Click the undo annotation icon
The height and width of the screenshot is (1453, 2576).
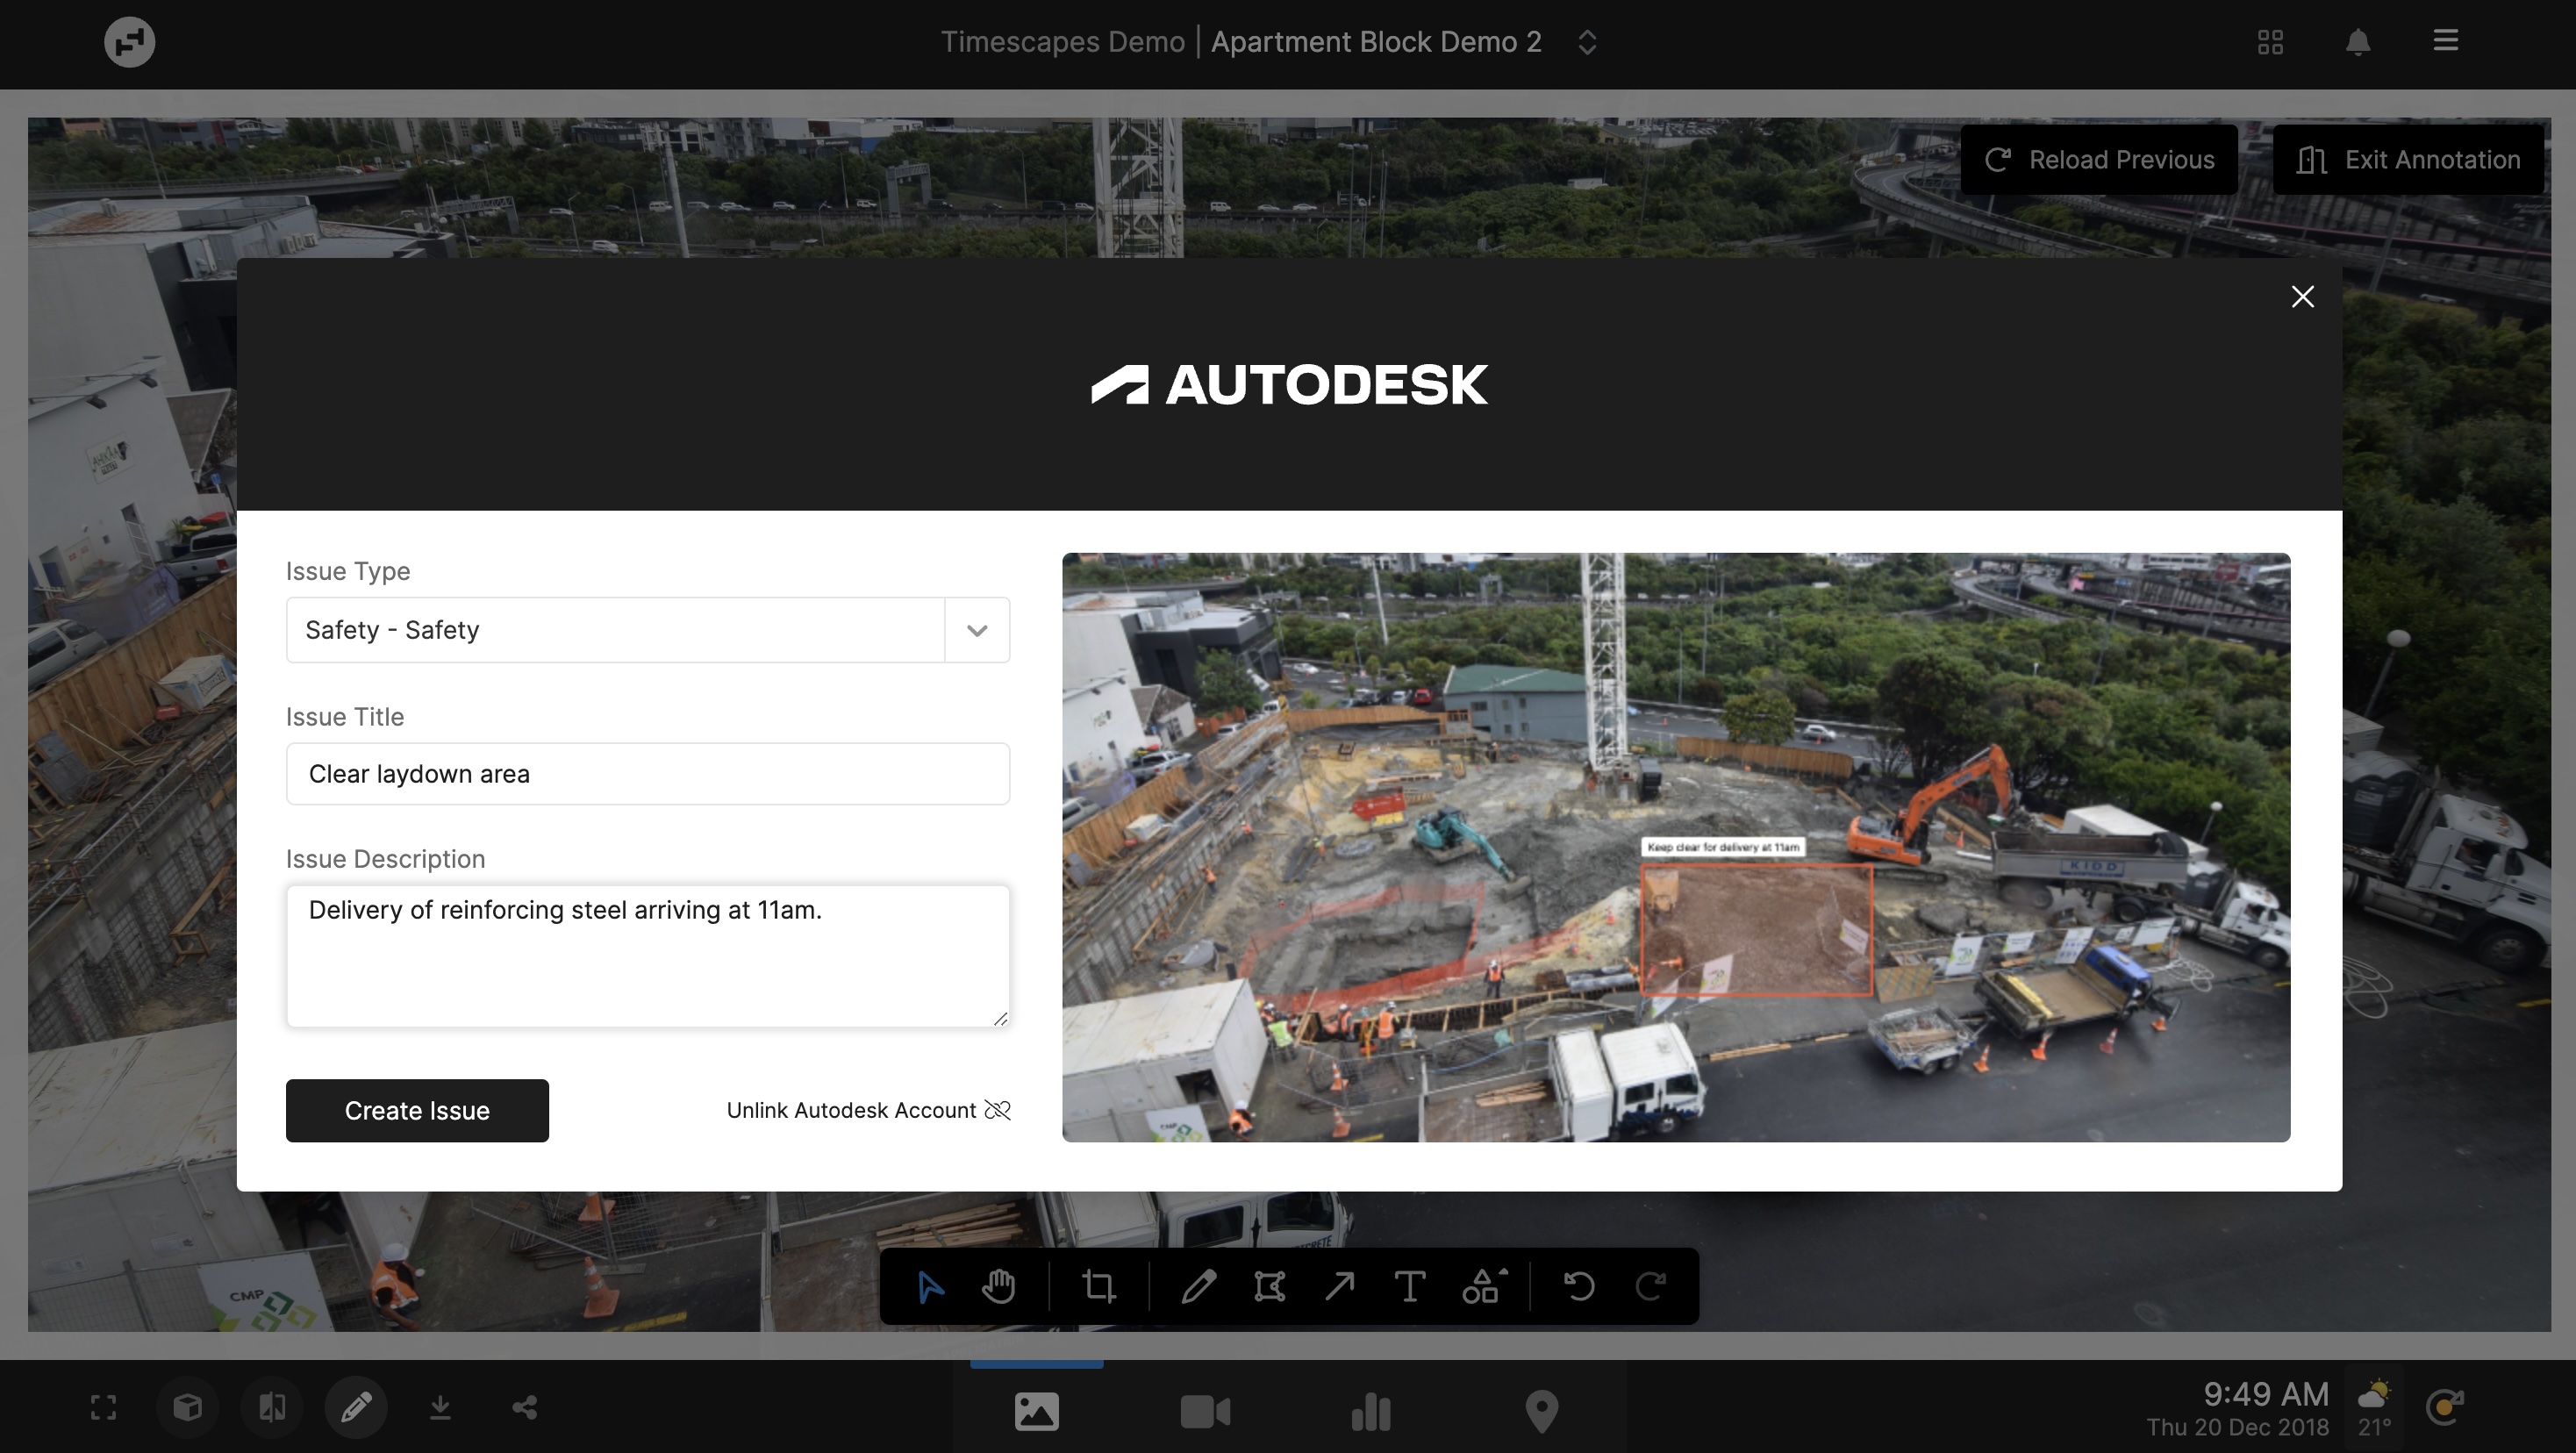[x=1579, y=1286]
